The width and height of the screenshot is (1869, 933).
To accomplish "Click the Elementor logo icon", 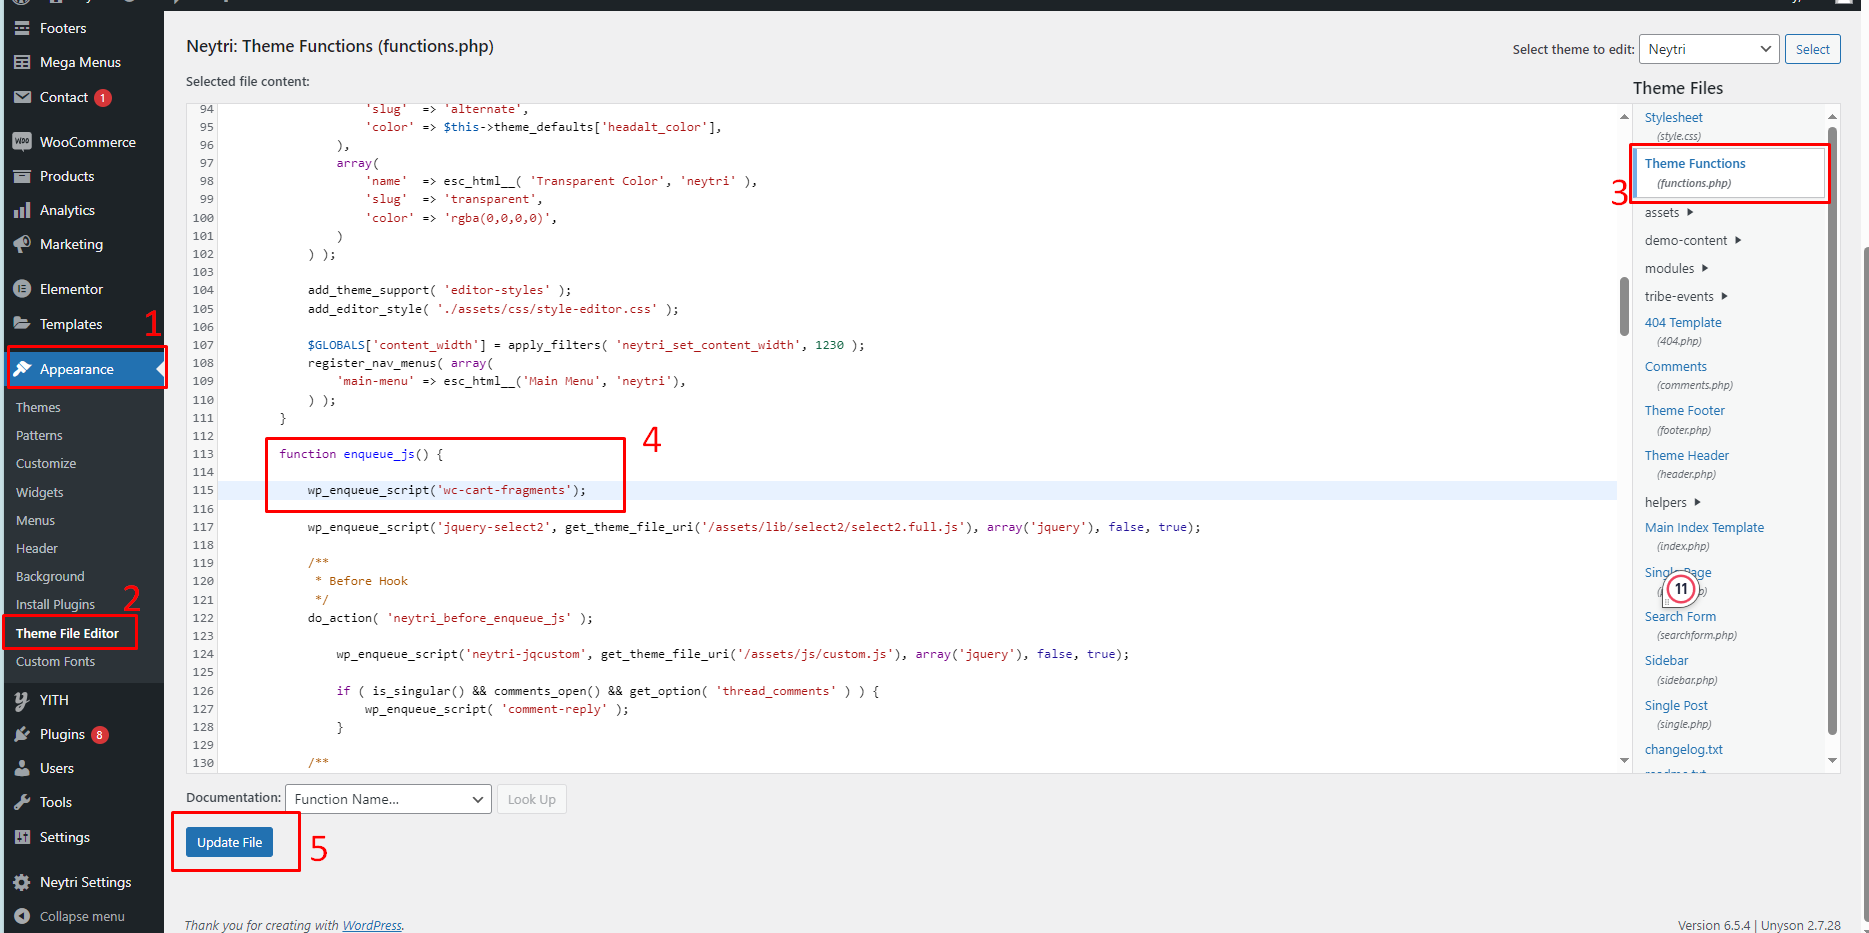I will [22, 289].
